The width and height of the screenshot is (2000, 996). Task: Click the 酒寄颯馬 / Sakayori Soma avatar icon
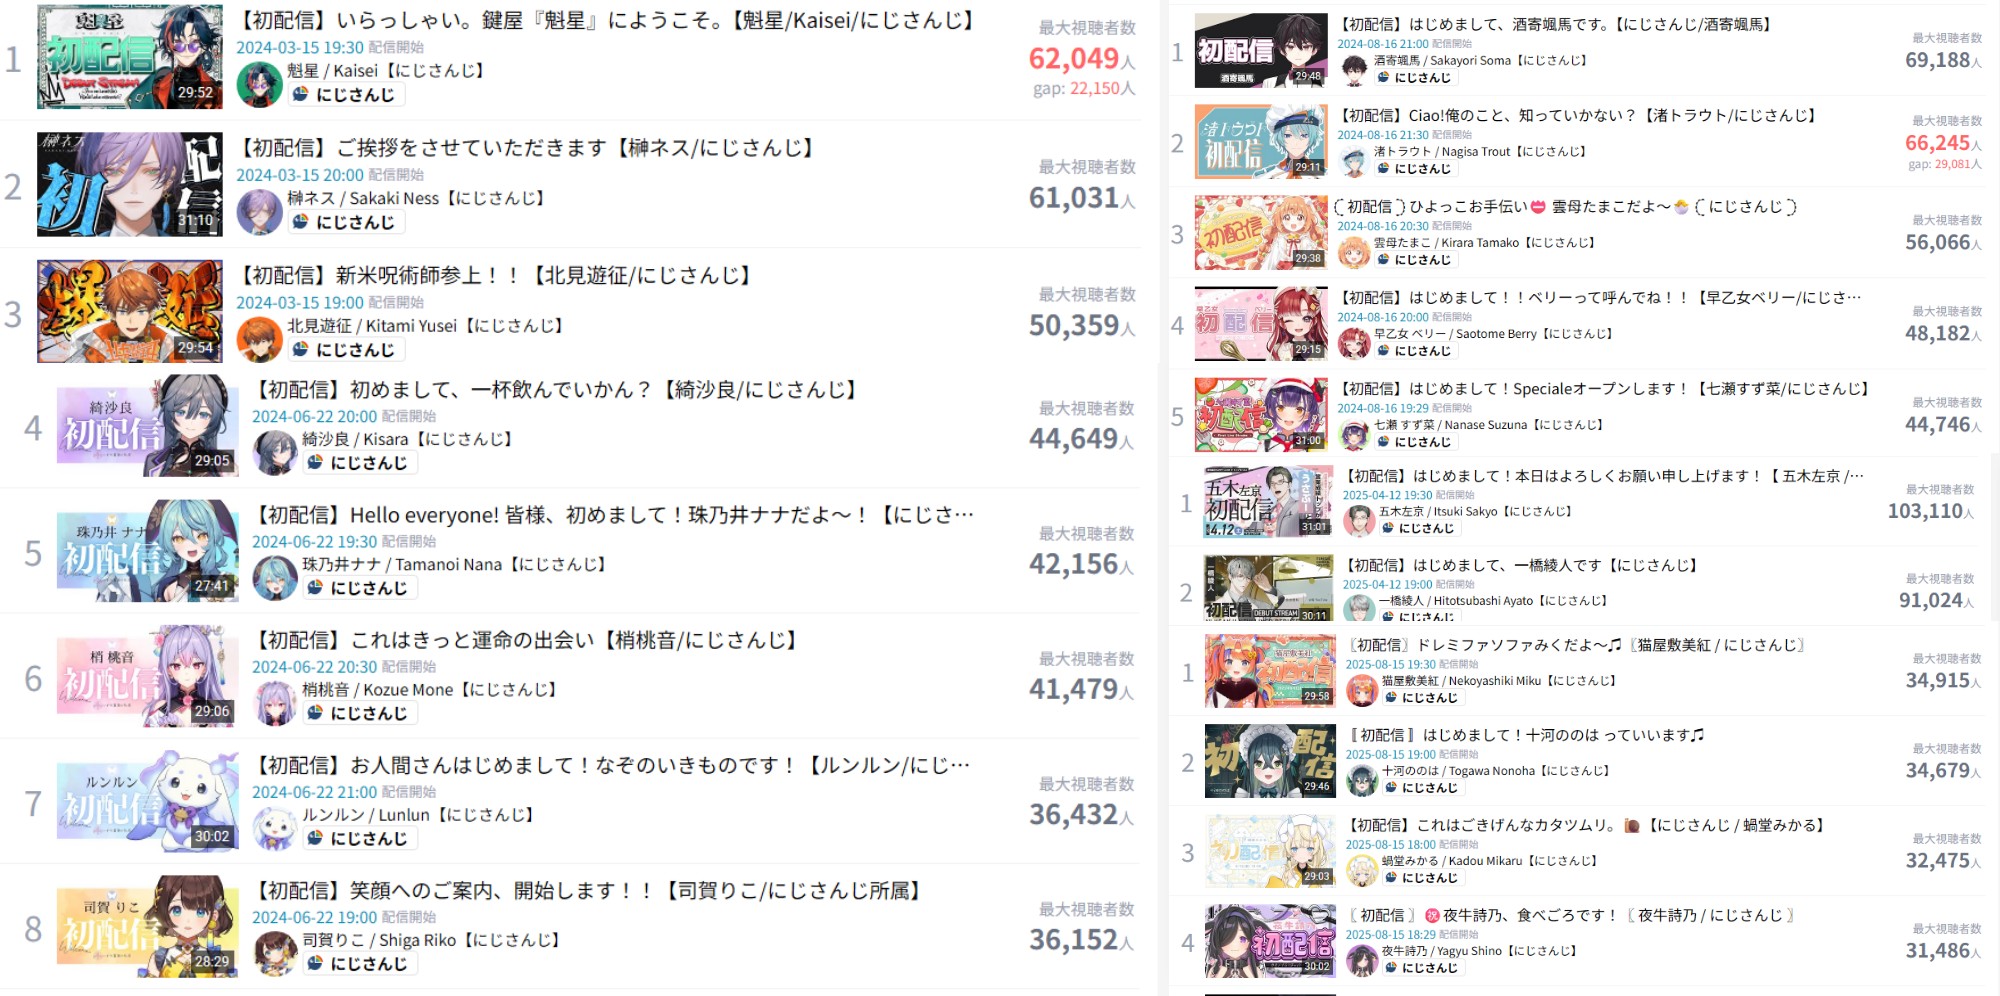(1354, 70)
